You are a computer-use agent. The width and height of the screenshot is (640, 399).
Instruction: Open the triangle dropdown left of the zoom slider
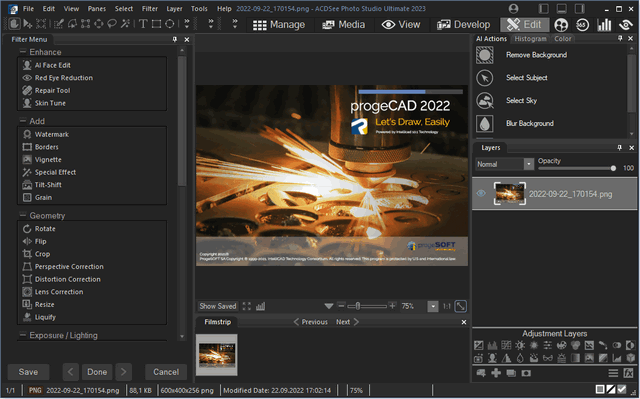tap(329, 306)
